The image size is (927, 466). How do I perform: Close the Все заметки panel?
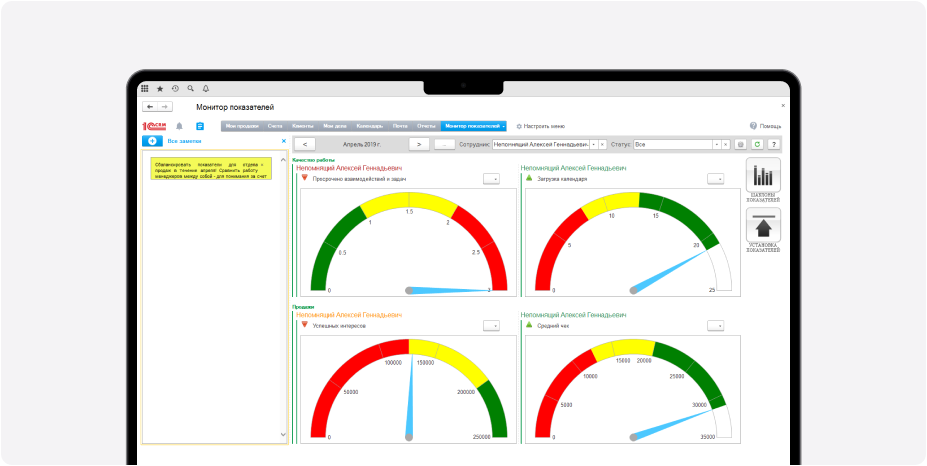[283, 141]
